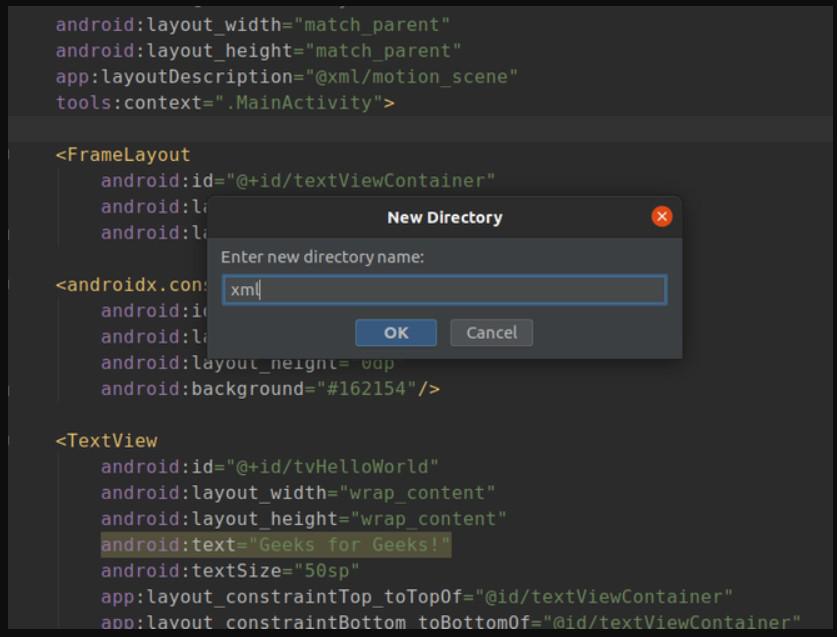Confirm the new directory with OK
This screenshot has width=837, height=637.
[x=396, y=333]
